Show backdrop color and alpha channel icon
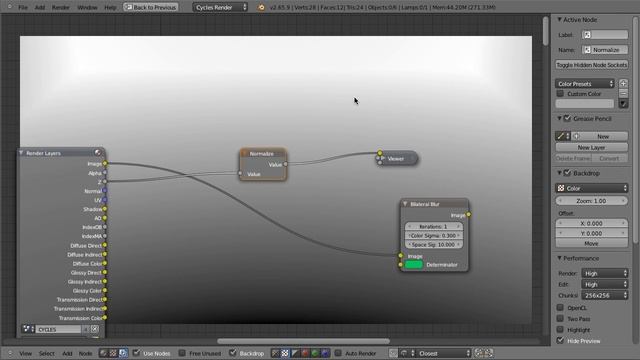 (276, 353)
